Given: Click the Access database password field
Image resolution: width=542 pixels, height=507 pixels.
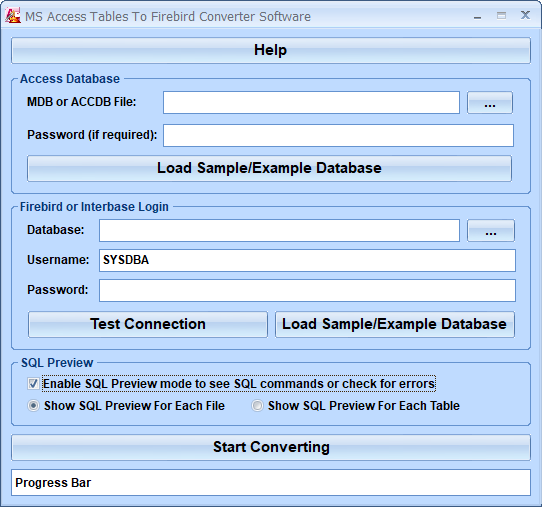Looking at the screenshot, I should click(x=338, y=135).
